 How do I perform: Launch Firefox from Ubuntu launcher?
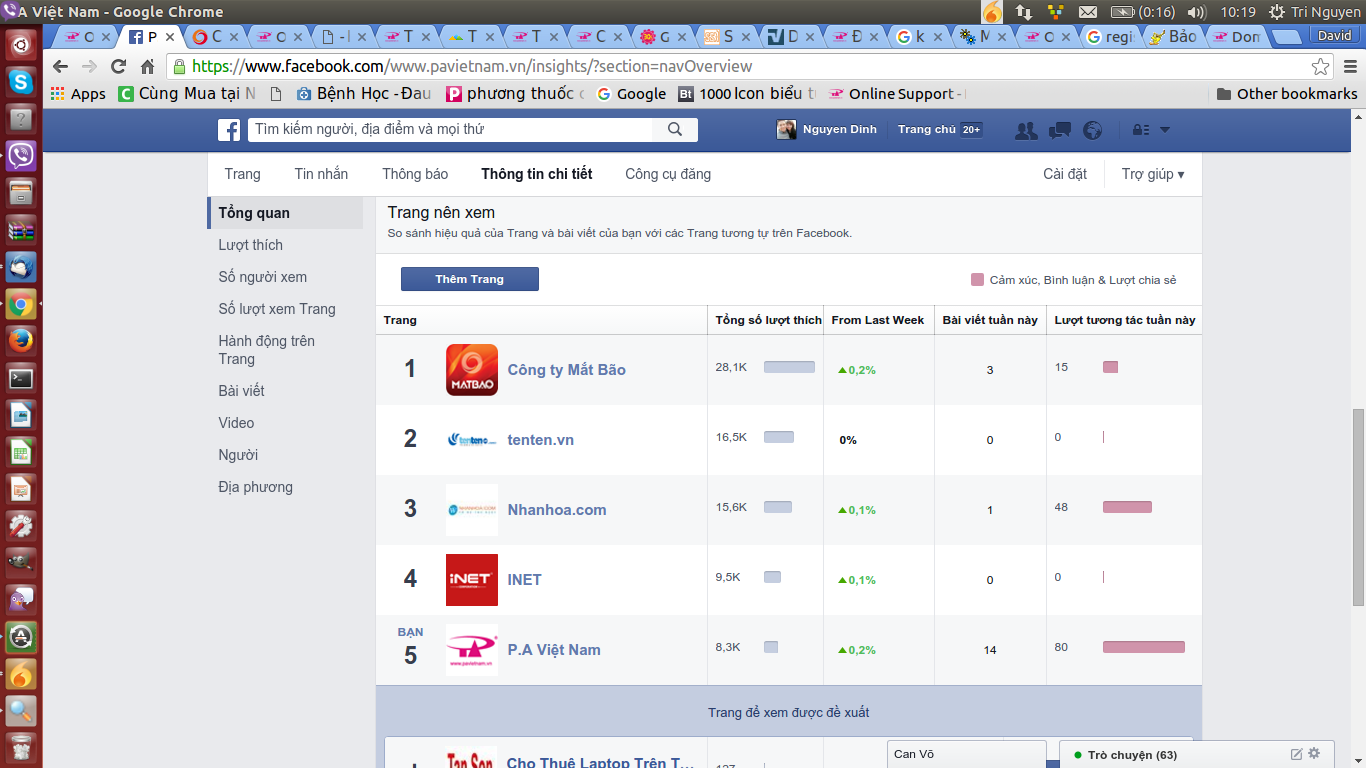click(x=21, y=341)
